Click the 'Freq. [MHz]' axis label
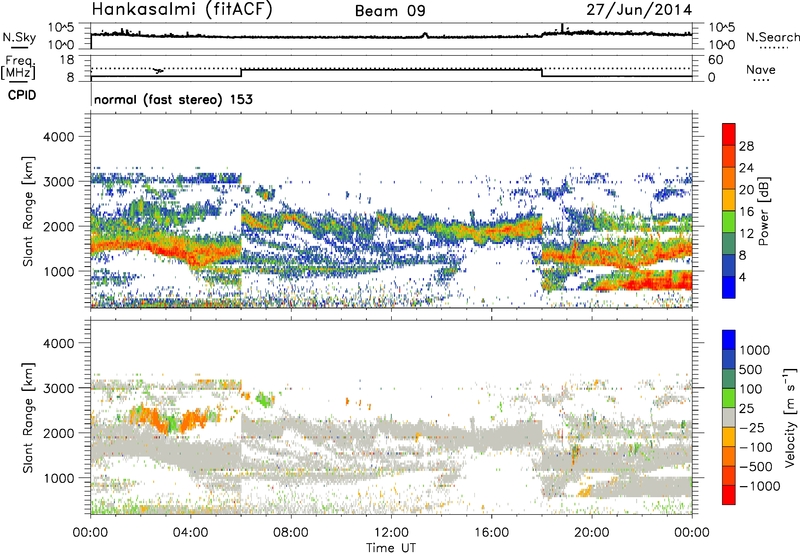This screenshot has width=800, height=554. (19, 68)
